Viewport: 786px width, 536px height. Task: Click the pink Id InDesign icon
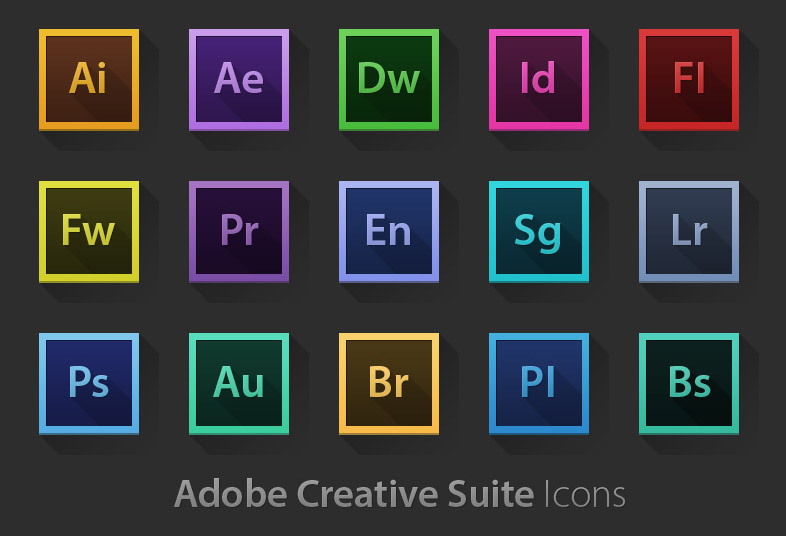(x=539, y=80)
